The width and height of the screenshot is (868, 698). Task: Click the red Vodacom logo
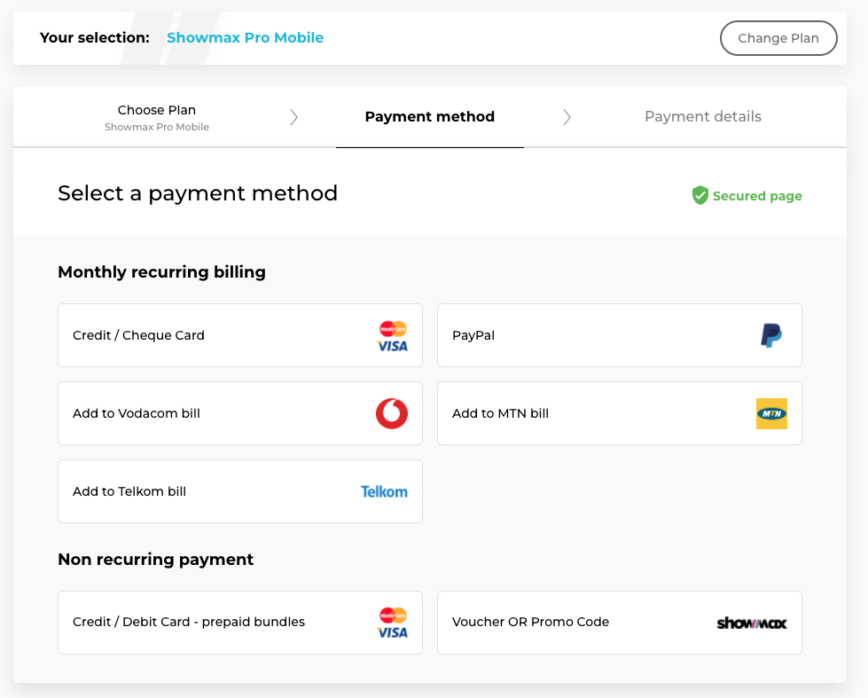392,413
